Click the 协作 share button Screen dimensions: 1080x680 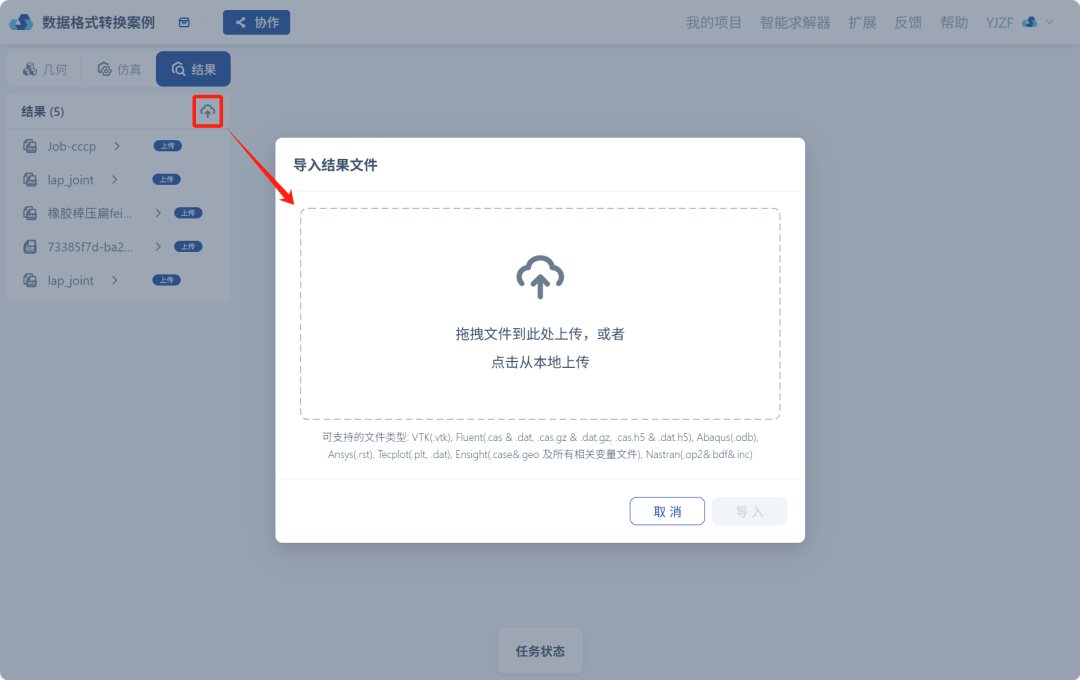256,22
